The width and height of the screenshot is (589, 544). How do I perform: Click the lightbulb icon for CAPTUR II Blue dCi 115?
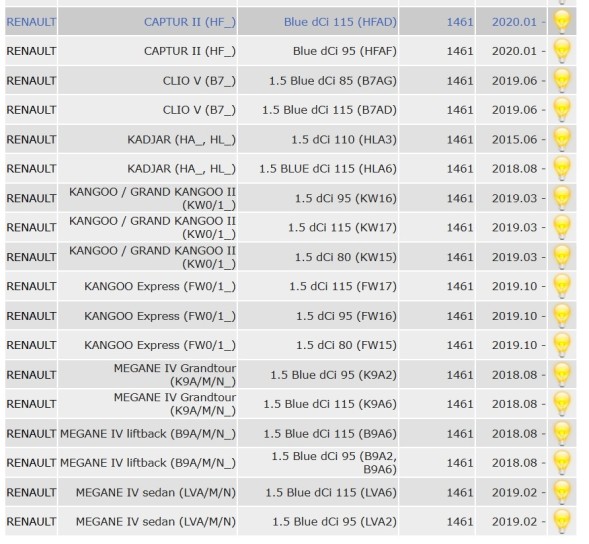tap(562, 21)
